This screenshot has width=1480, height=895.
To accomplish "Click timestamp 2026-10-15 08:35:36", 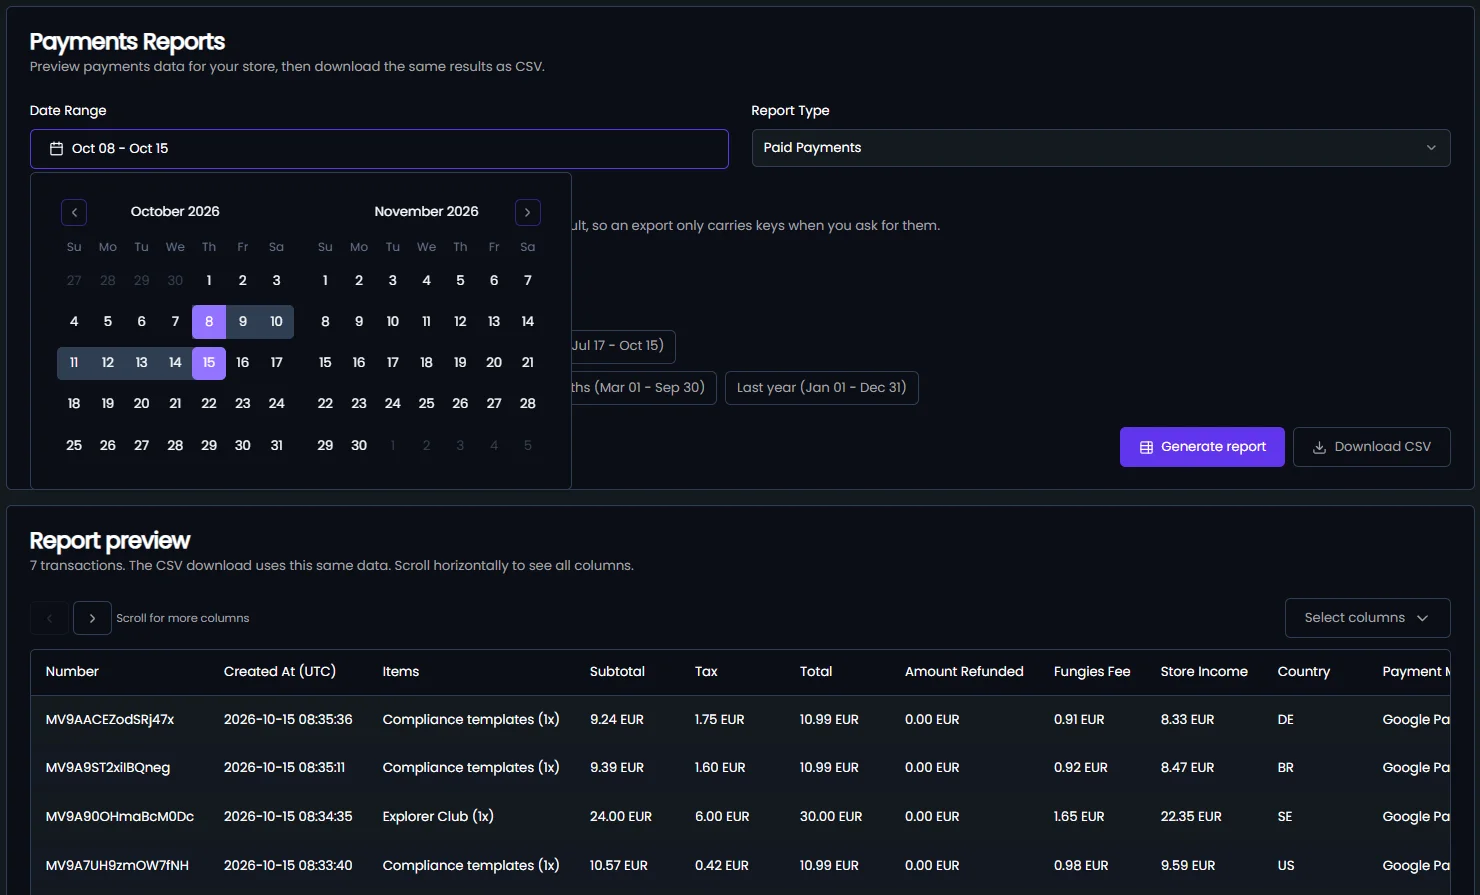I will (x=288, y=720).
